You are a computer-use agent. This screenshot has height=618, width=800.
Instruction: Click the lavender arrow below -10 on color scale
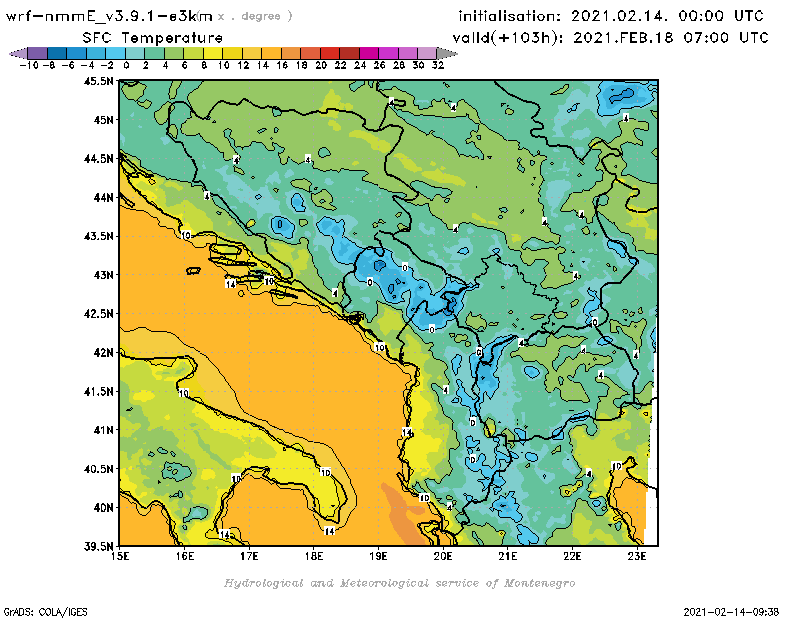(18, 53)
